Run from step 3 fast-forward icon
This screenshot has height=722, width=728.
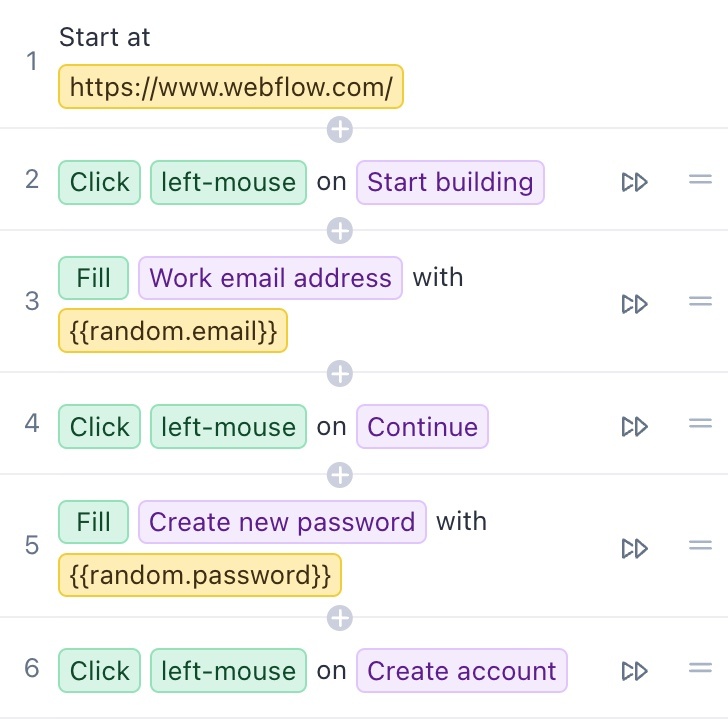point(635,304)
